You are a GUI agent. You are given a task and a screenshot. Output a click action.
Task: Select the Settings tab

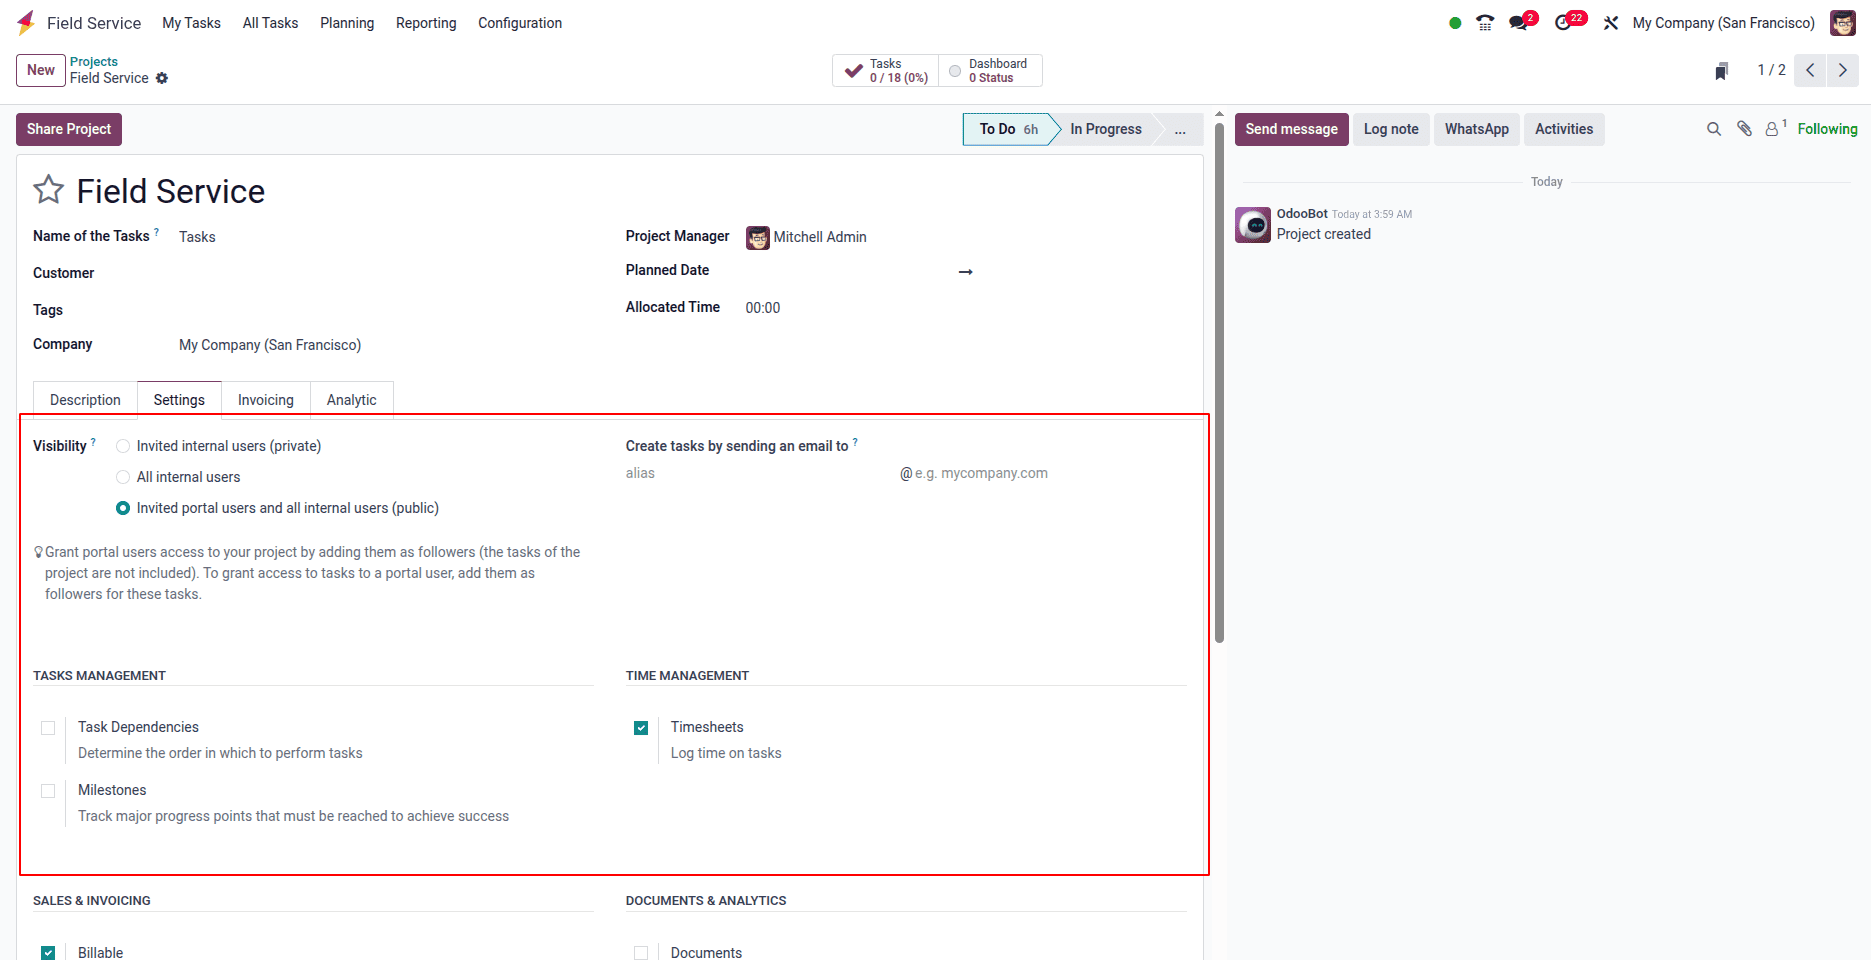tap(179, 400)
